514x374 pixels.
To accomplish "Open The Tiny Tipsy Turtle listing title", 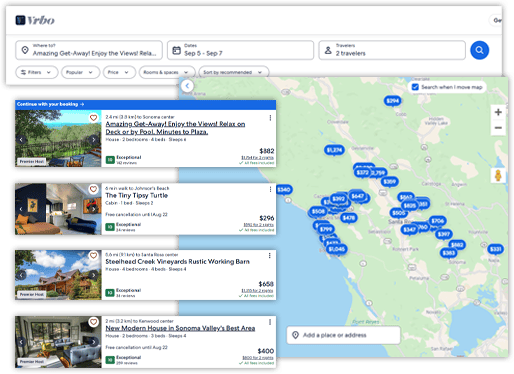I will pyautogui.click(x=137, y=196).
